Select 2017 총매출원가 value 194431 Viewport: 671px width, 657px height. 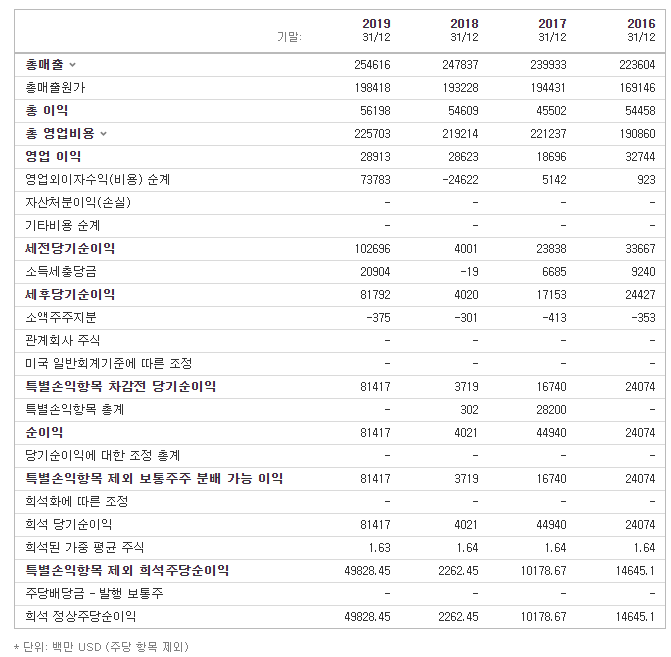[x=549, y=88]
